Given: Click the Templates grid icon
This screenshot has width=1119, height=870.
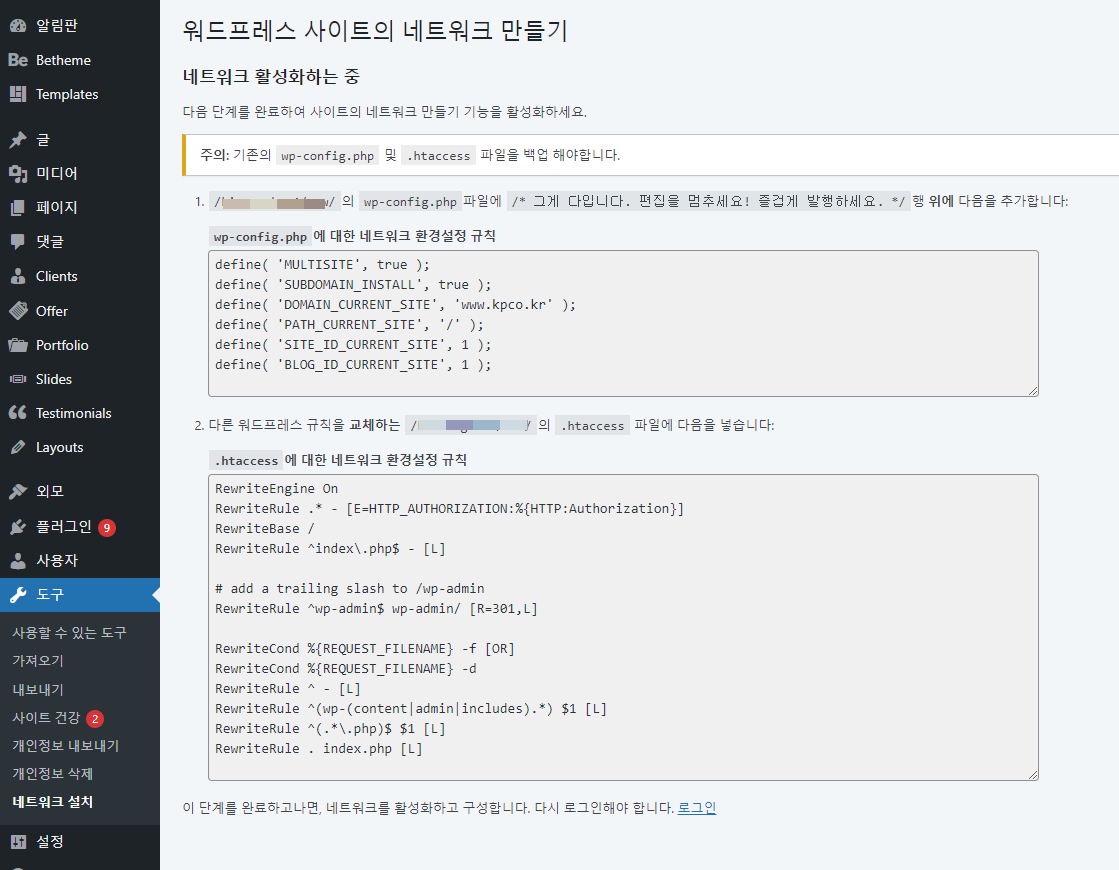Looking at the screenshot, I should (18, 94).
